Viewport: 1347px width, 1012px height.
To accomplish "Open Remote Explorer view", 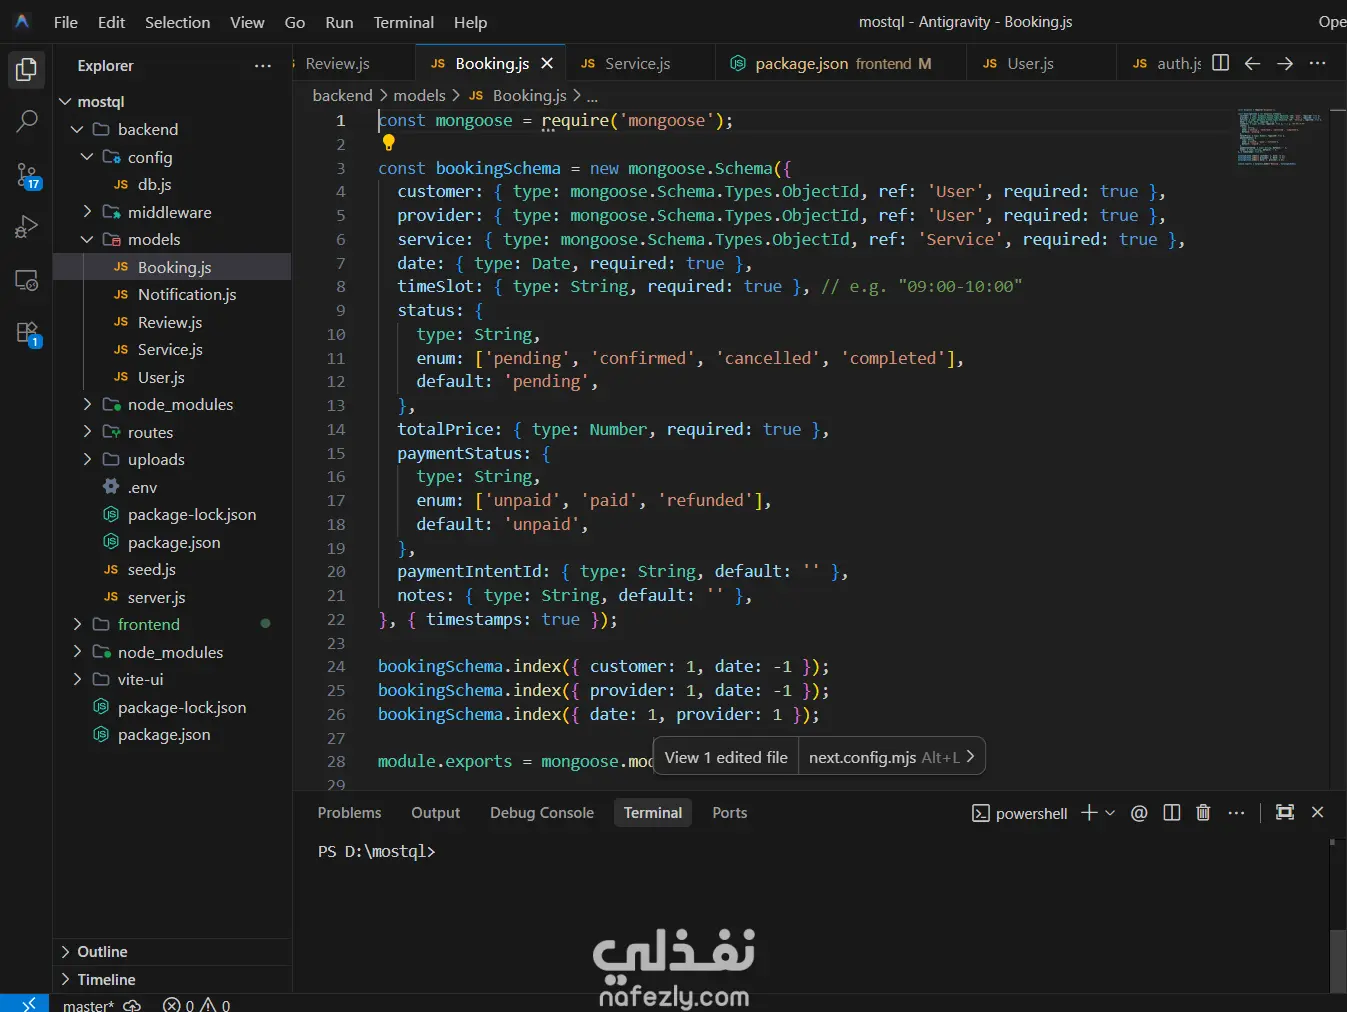I will click(x=27, y=280).
